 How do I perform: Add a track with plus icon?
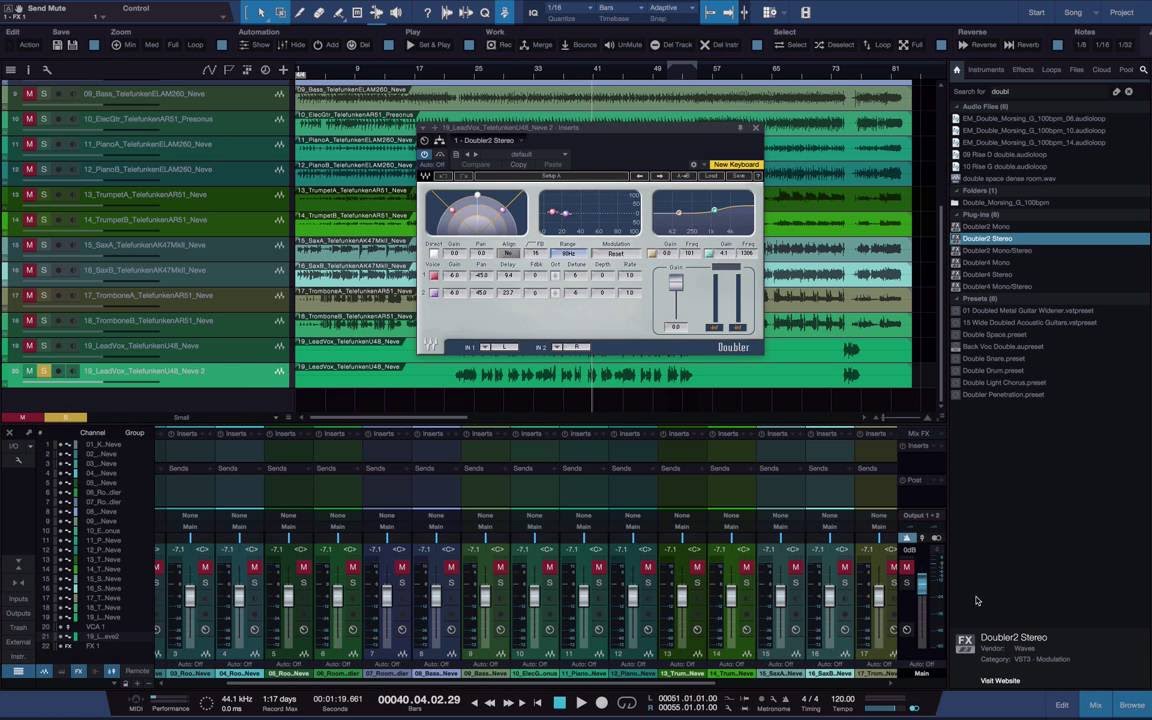tap(283, 70)
